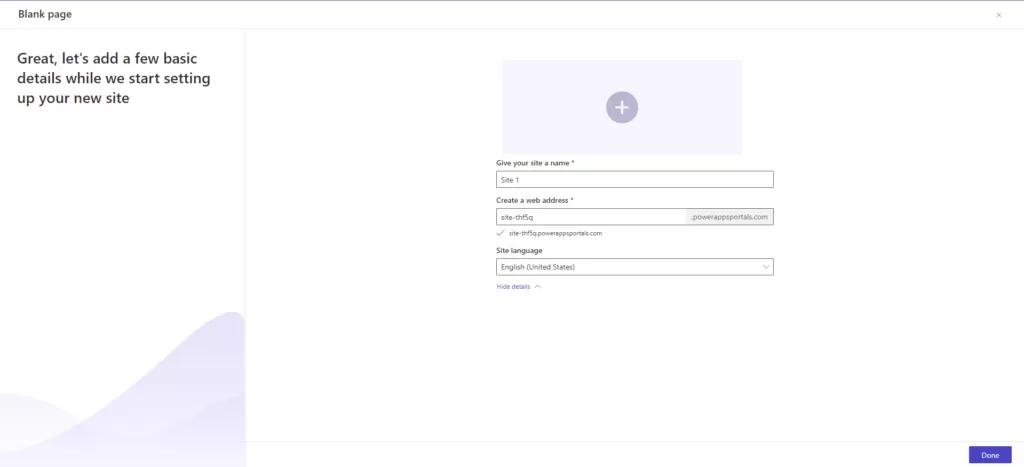Focus the site-thf5q web address field
The width and height of the screenshot is (1024, 467).
590,217
